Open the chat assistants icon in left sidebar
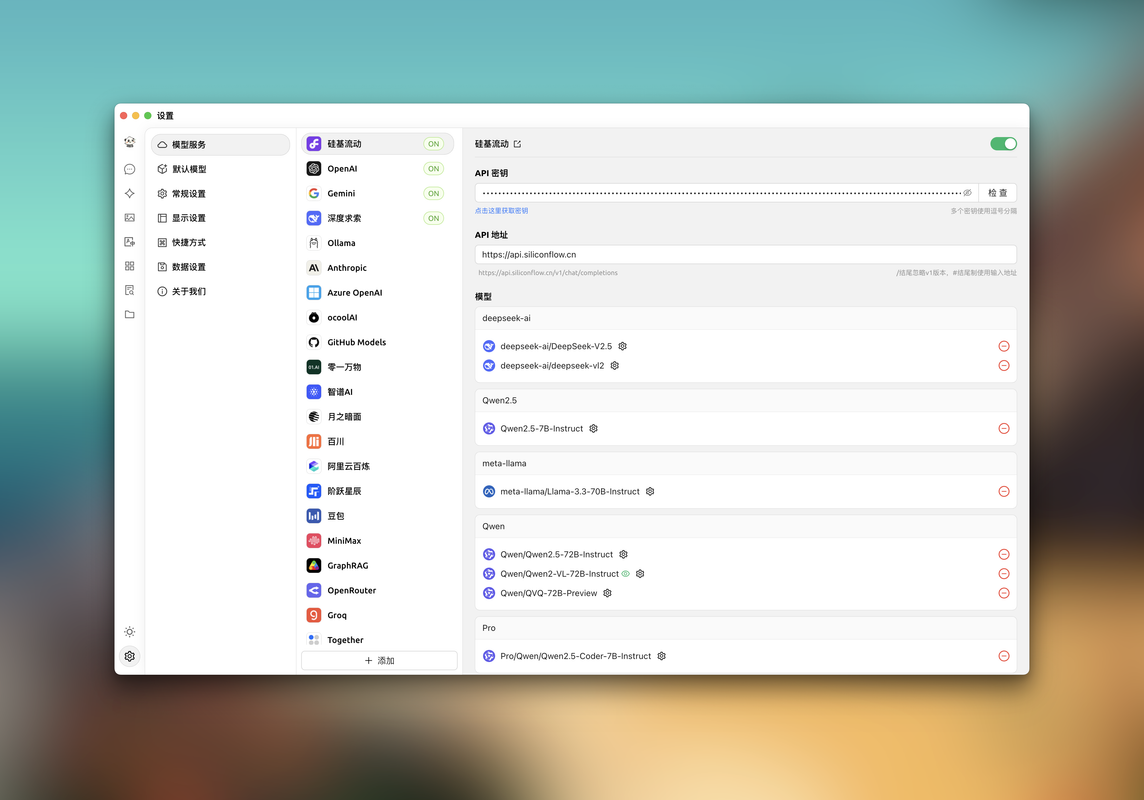The height and width of the screenshot is (800, 1144). [129, 169]
